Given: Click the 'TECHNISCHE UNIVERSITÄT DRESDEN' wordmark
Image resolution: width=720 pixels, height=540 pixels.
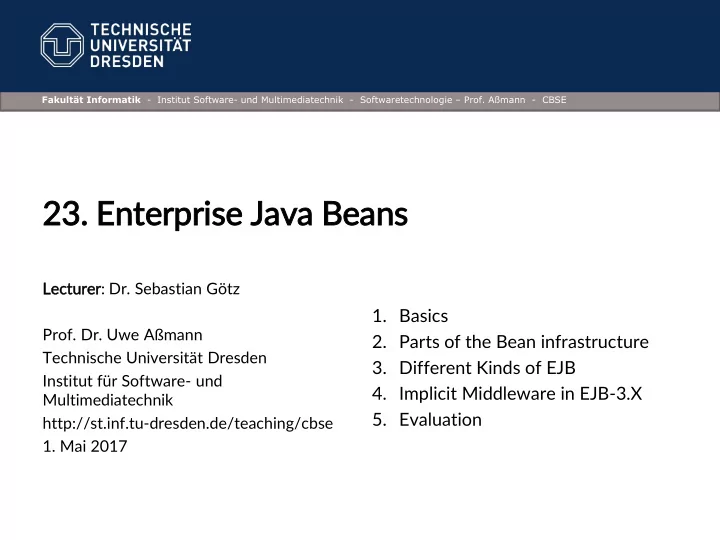Looking at the screenshot, I should [141, 45].
